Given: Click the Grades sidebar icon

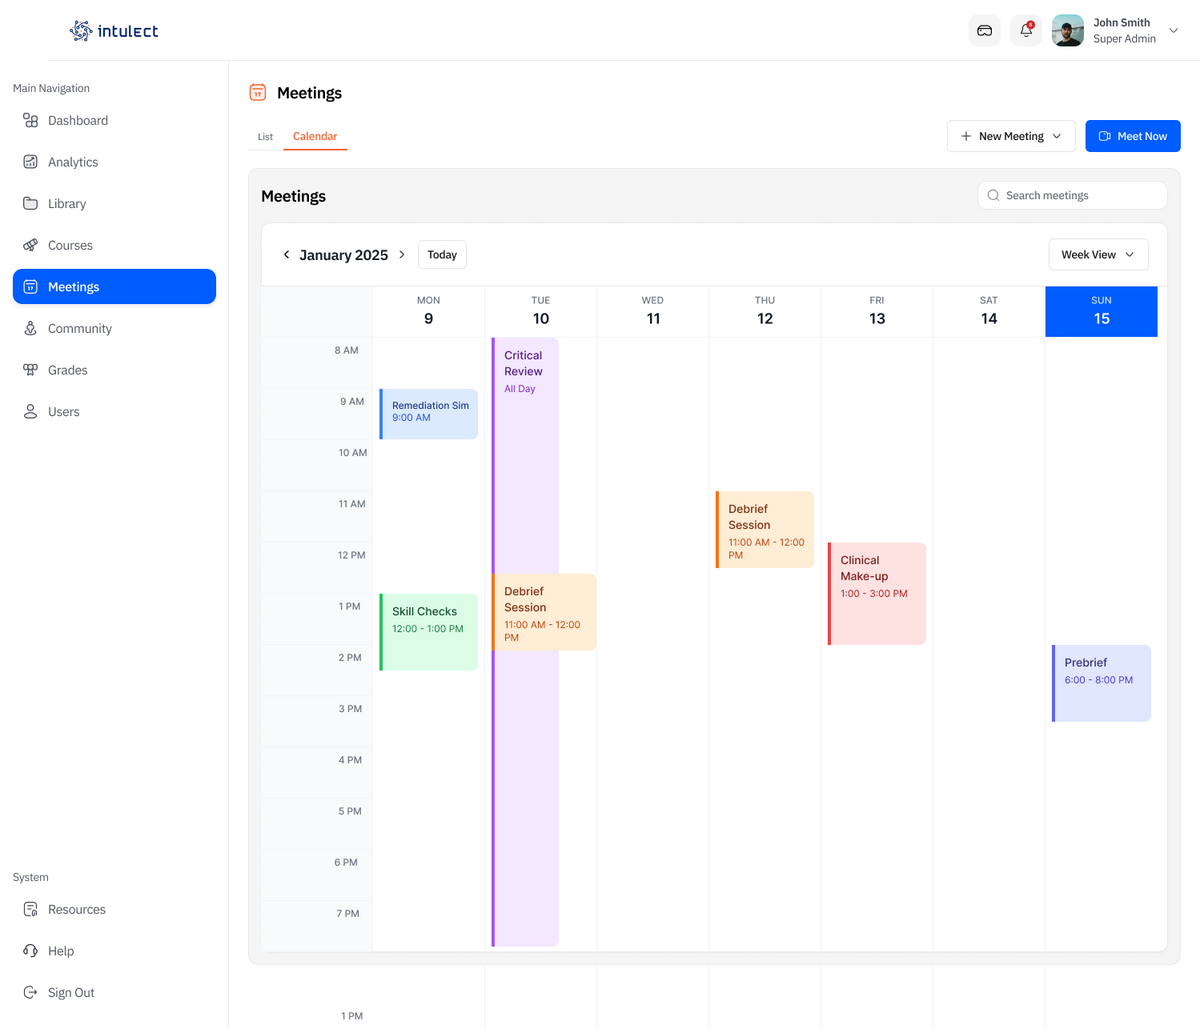Looking at the screenshot, I should click(31, 370).
